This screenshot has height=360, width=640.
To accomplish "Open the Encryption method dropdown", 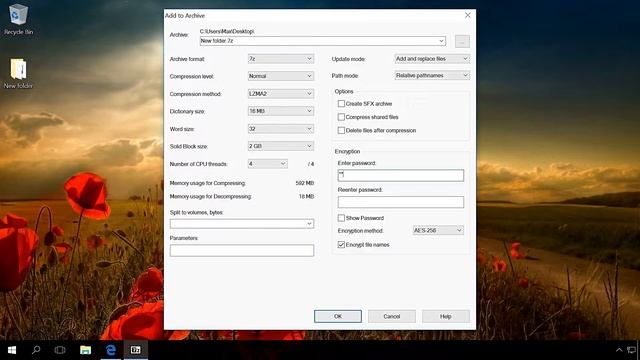I will click(x=438, y=231).
